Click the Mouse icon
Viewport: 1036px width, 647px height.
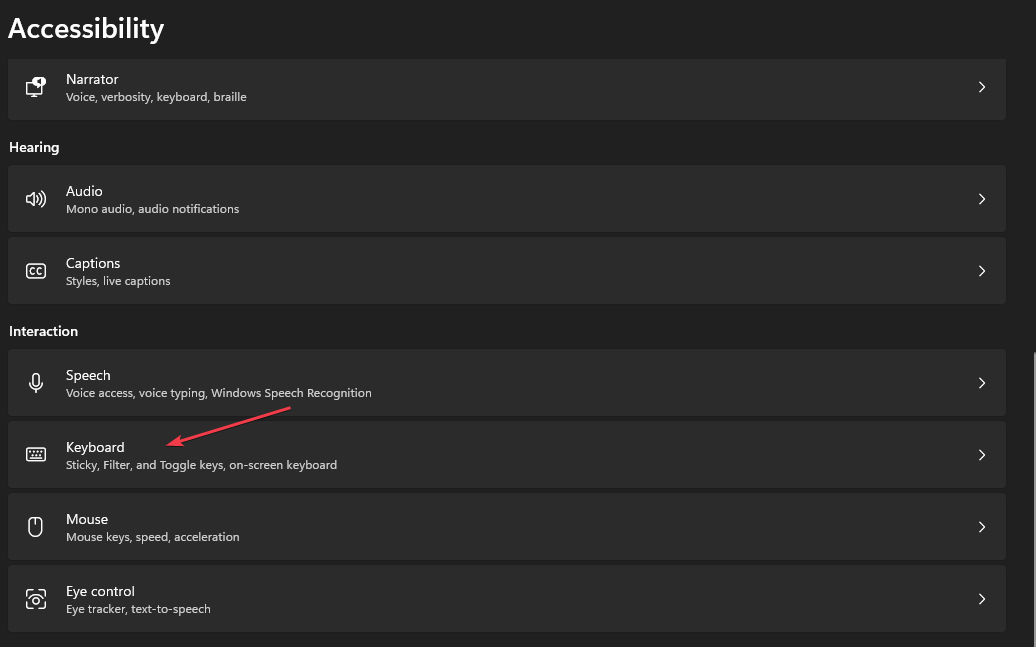click(x=36, y=527)
